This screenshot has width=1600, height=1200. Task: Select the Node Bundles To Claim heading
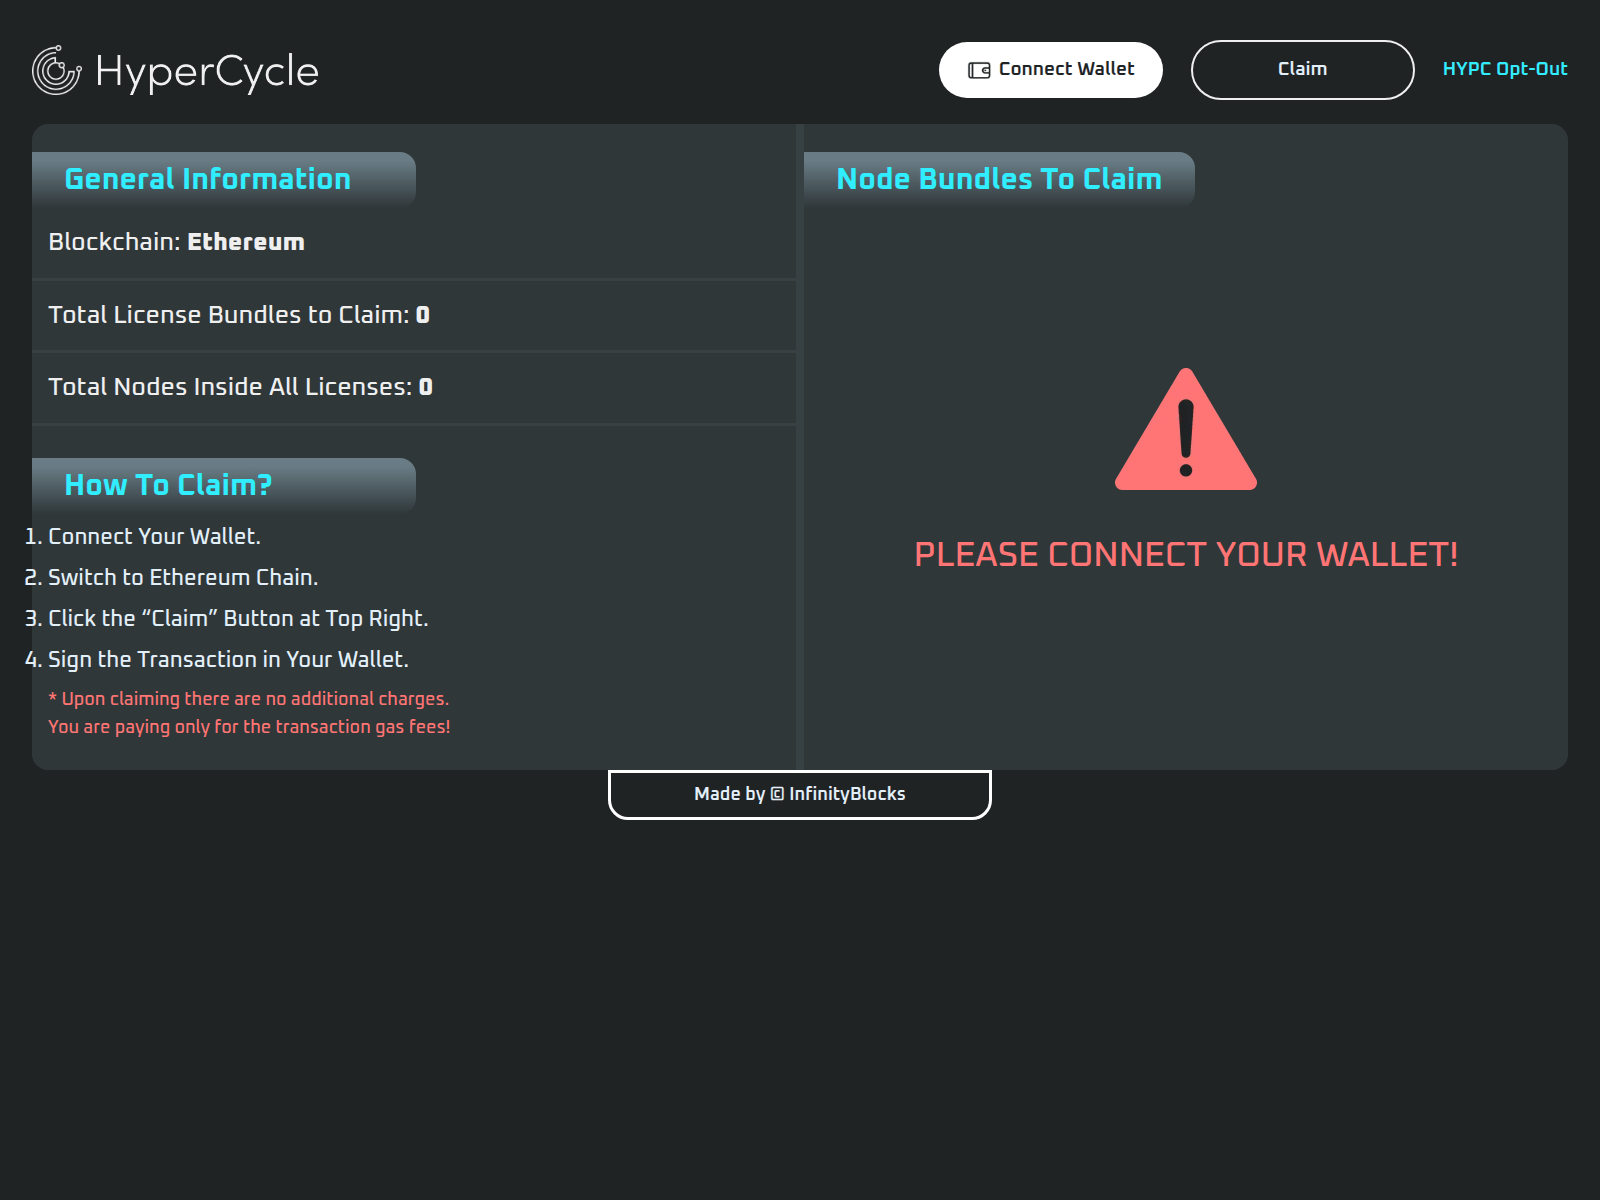999,179
